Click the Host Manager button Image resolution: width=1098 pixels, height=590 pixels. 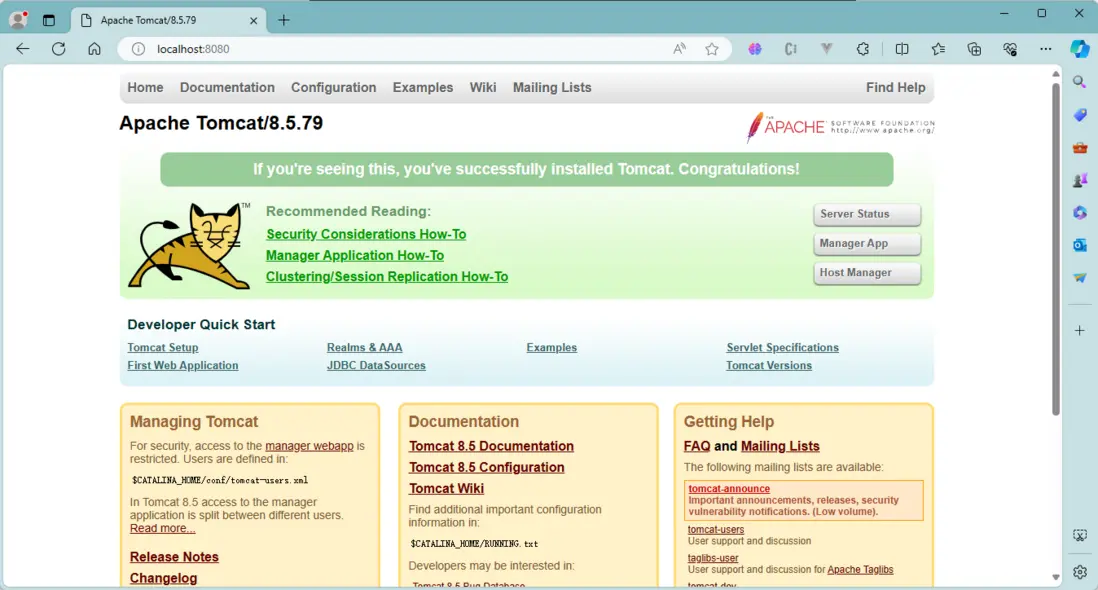tap(867, 273)
